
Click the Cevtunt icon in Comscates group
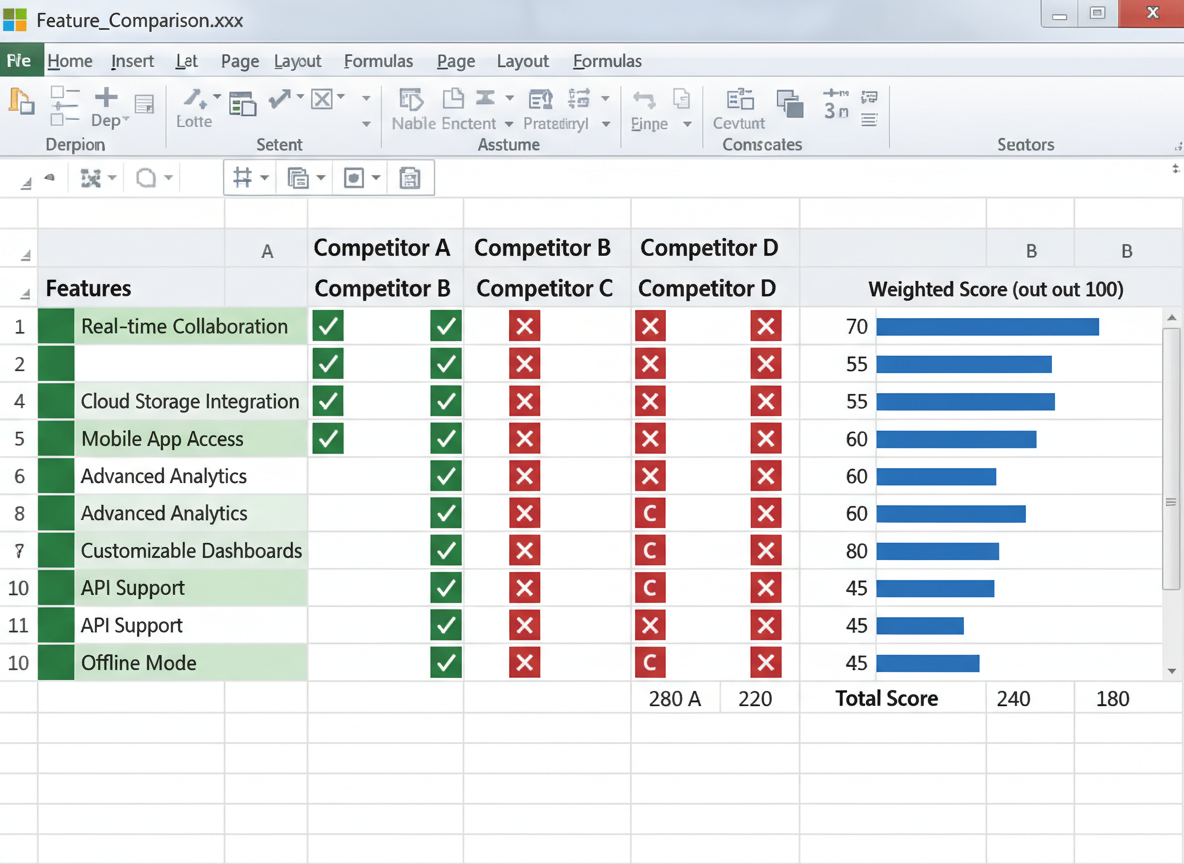[x=740, y=101]
